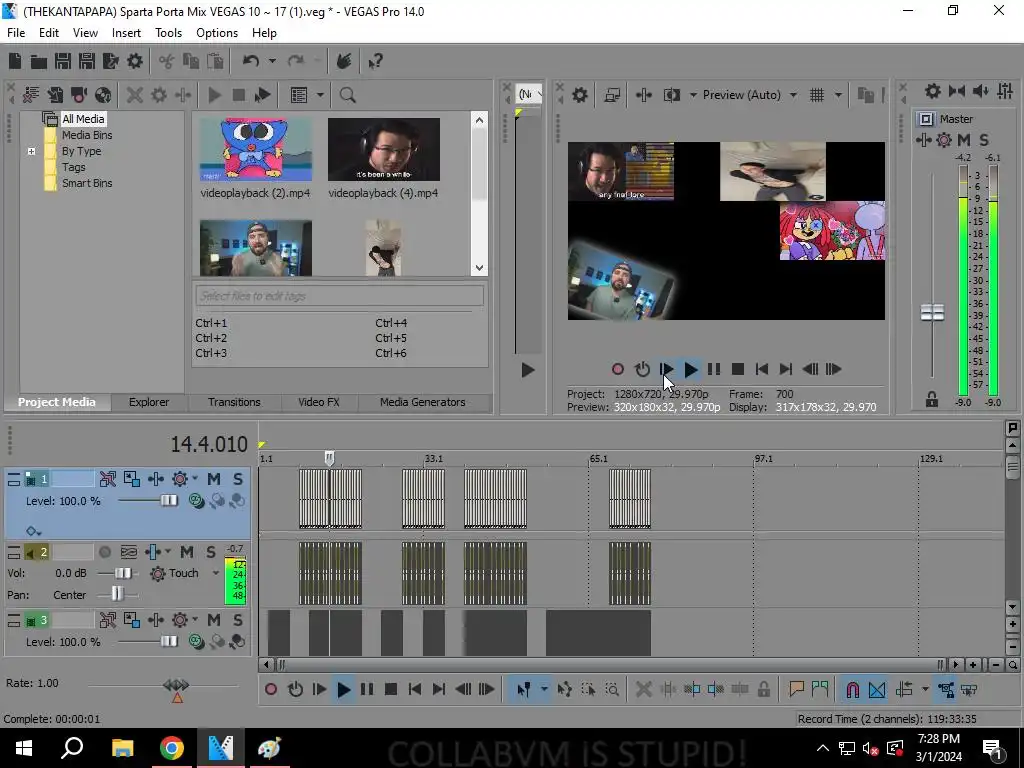Select the Normal Edit Tool icon
The image size is (1024, 768).
coord(524,690)
